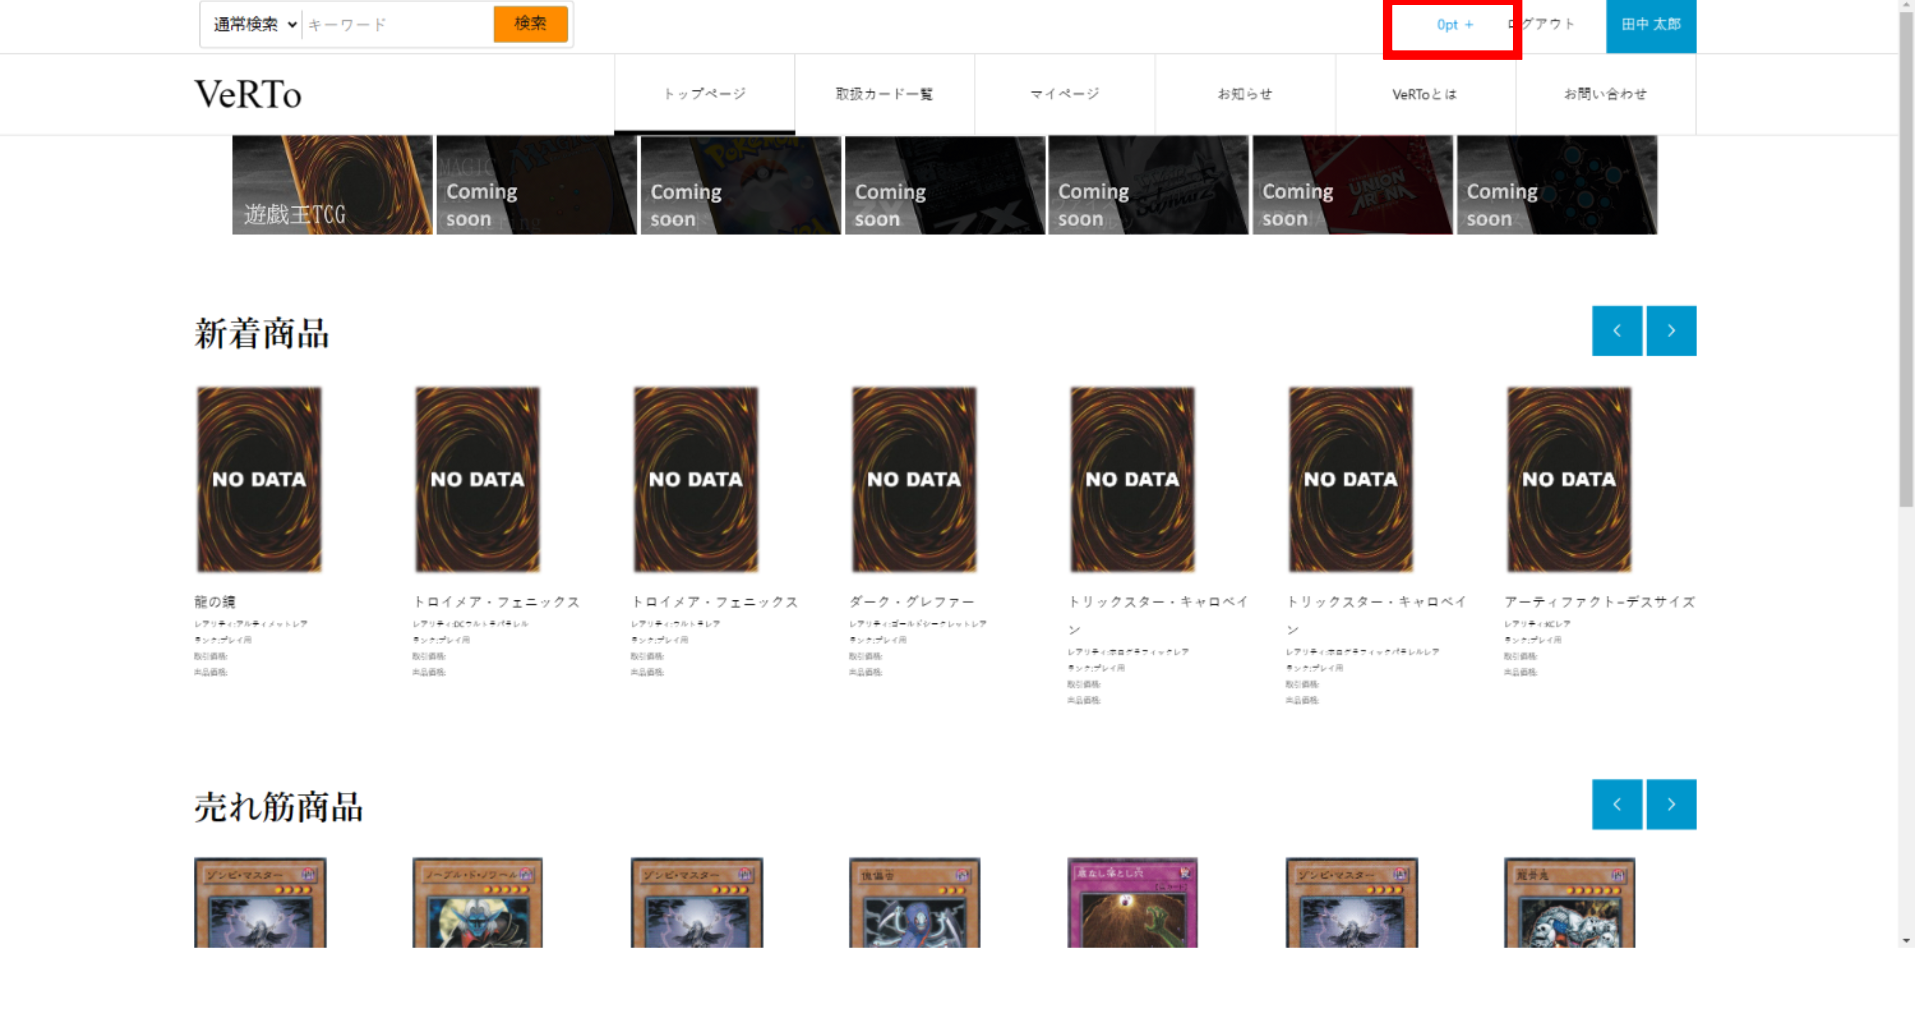1915x1011 pixels.
Task: Click the Coming soon banner with Magic background
Action: [536, 185]
